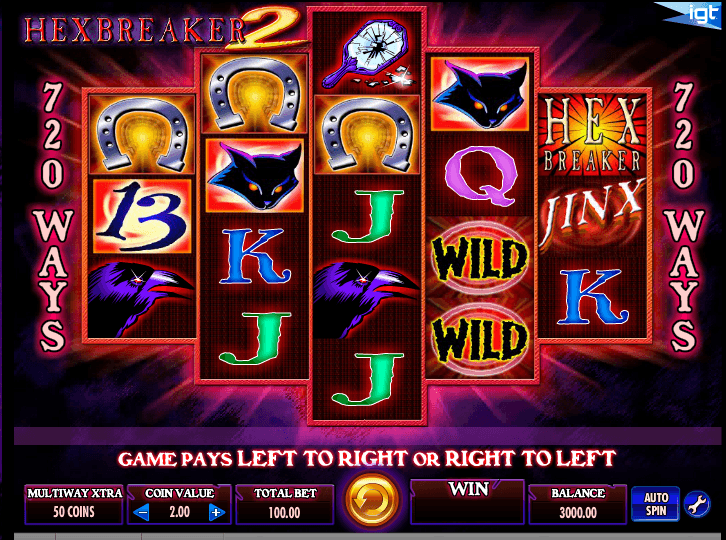Screen dimensions: 726x540
Task: Decrease coin value with minus arrow
Action: tap(142, 512)
